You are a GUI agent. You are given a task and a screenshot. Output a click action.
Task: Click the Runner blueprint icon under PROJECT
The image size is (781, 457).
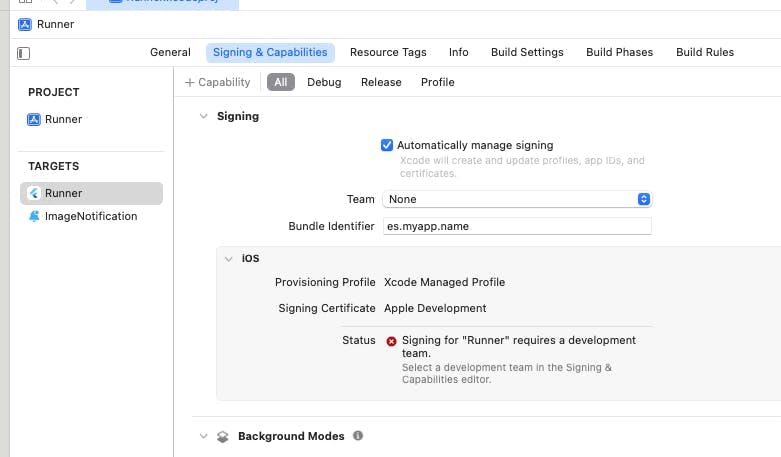[x=34, y=119]
